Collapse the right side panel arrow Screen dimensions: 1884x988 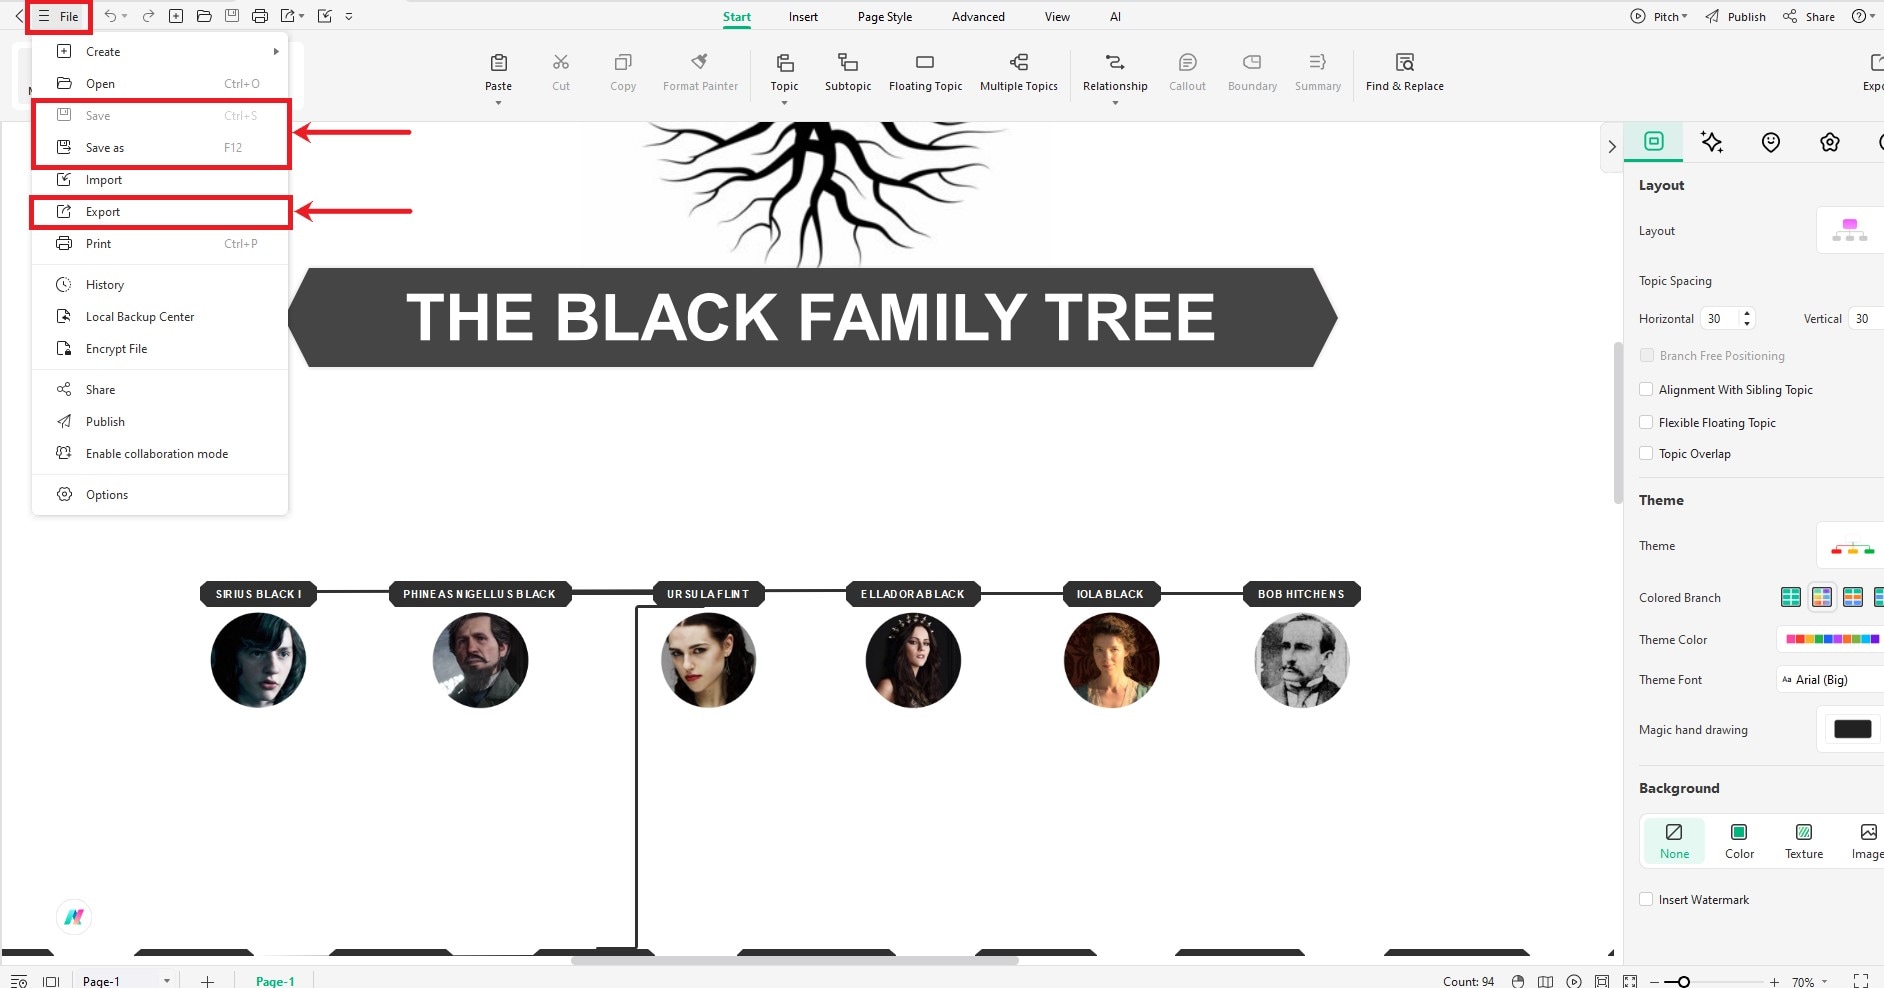click(1611, 146)
